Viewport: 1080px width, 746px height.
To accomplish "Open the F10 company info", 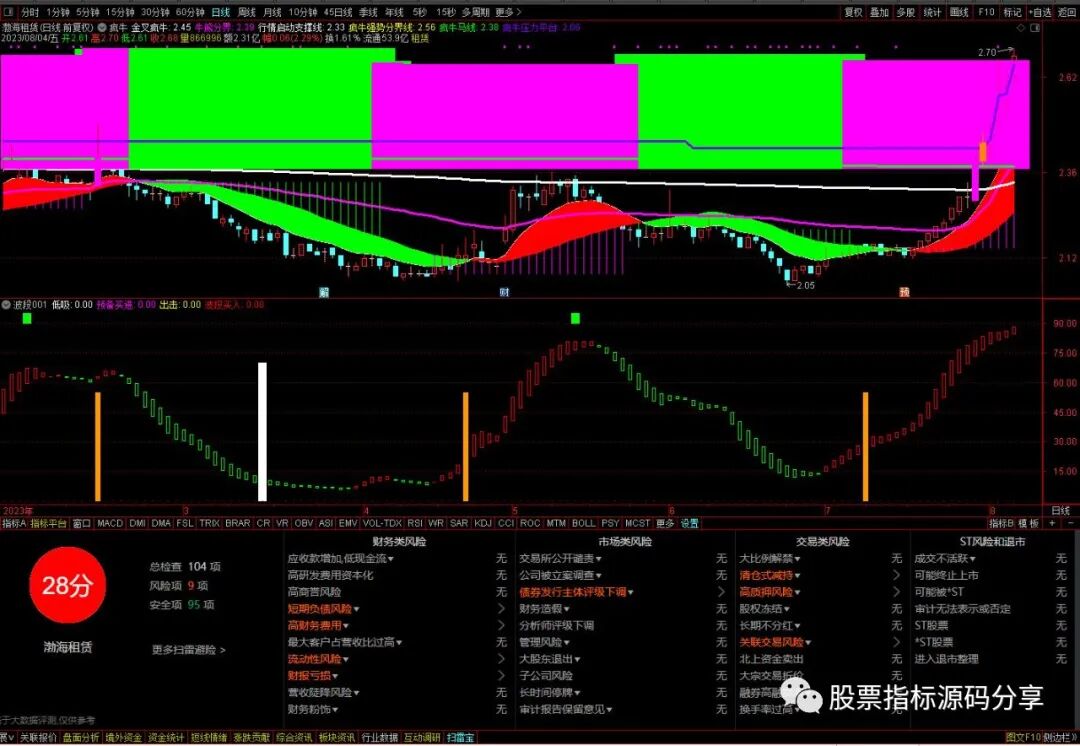I will 986,12.
